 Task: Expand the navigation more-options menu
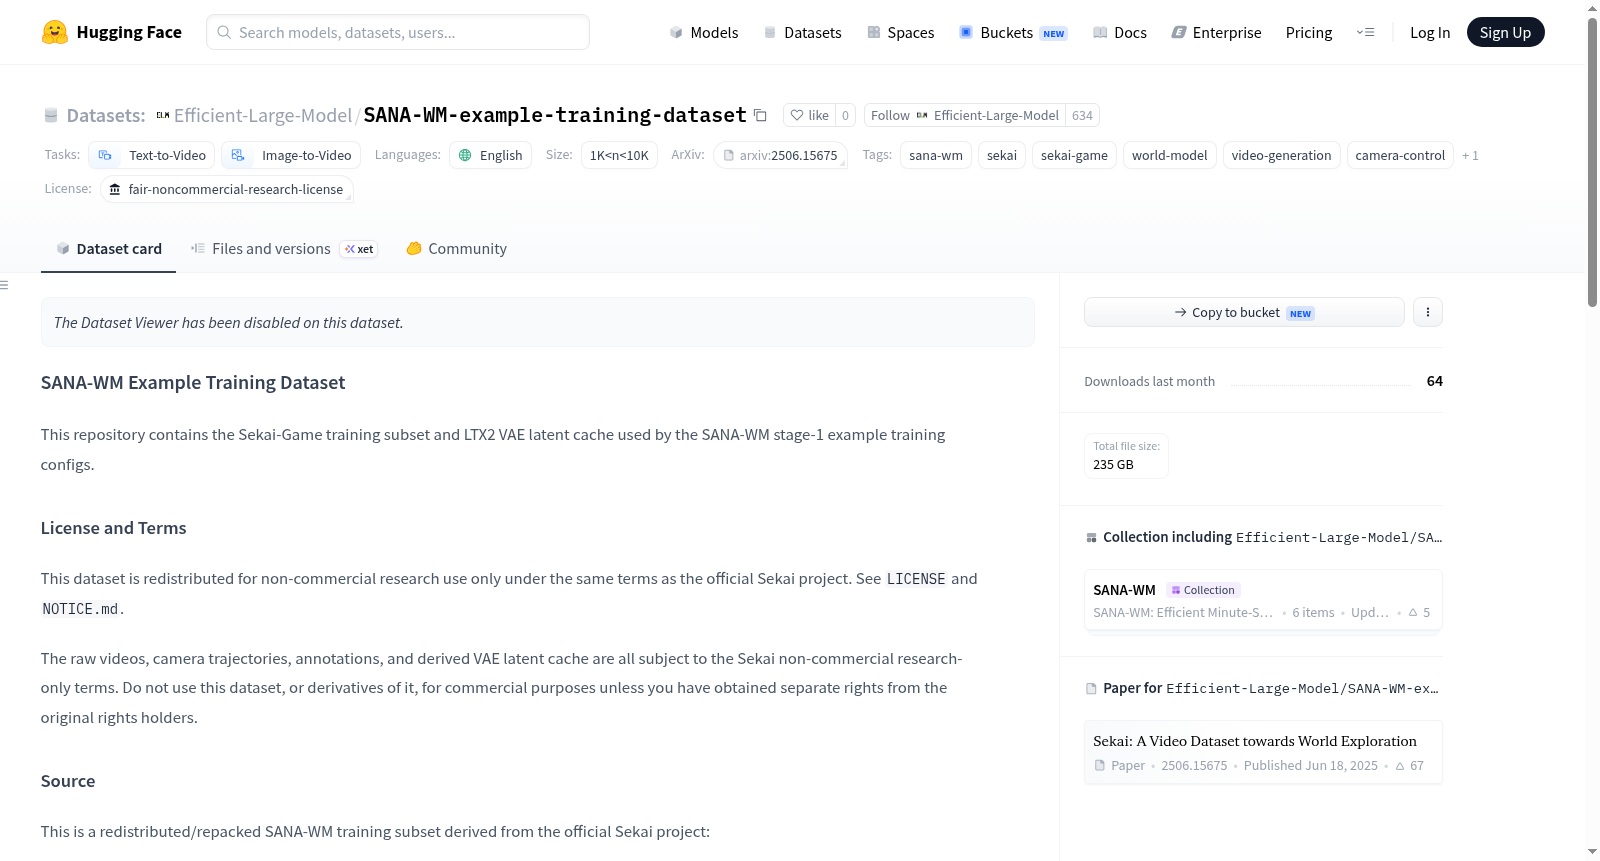click(1365, 32)
